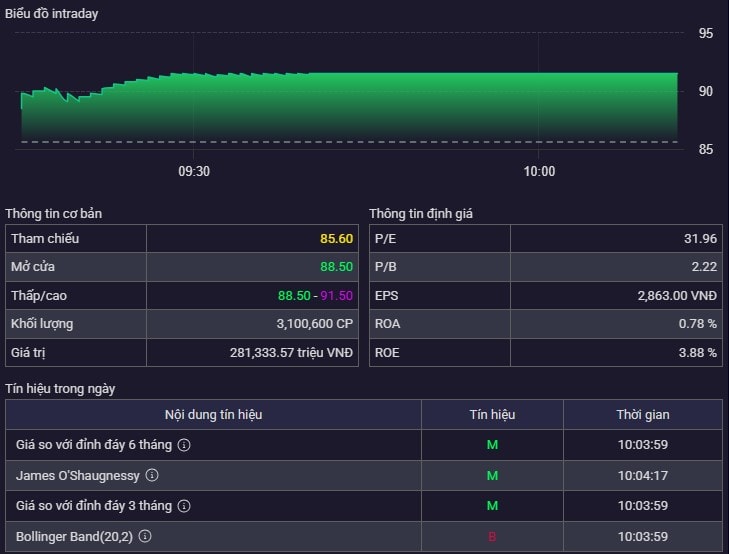
Task: Click the Khối lượng value 3,100,600 CP
Action: pos(315,323)
